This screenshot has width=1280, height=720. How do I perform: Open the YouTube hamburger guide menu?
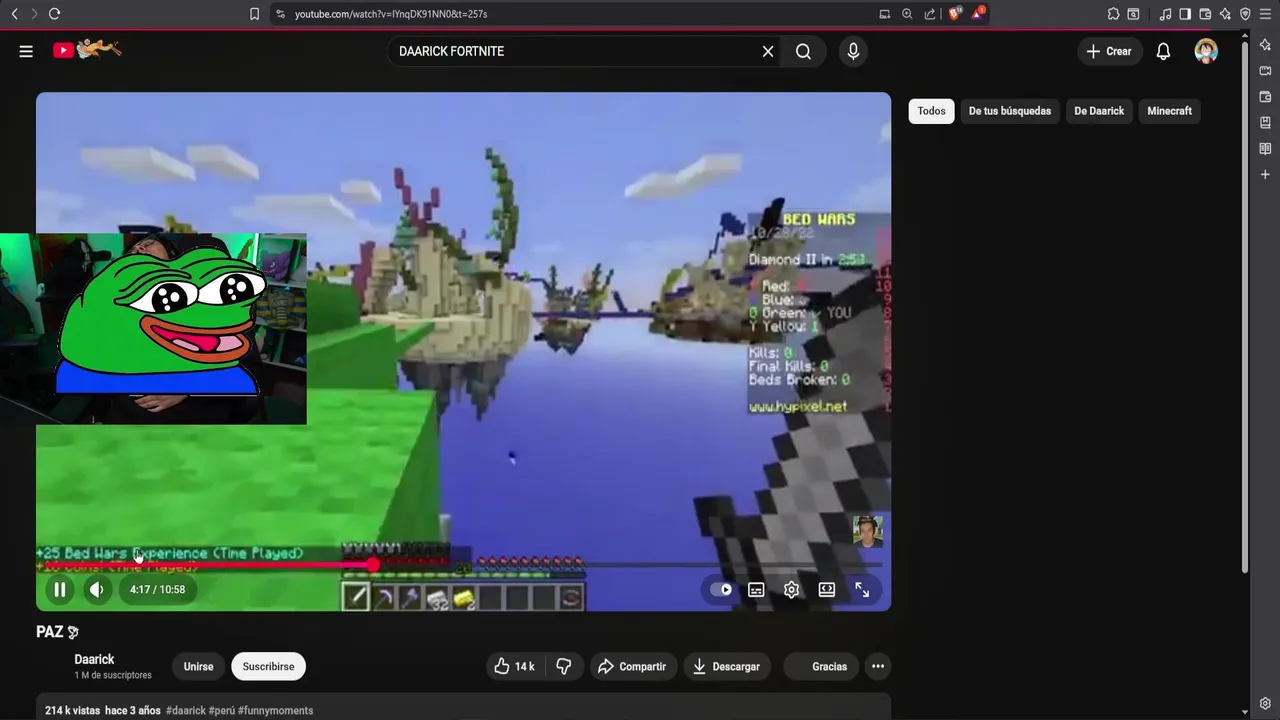[x=26, y=51]
